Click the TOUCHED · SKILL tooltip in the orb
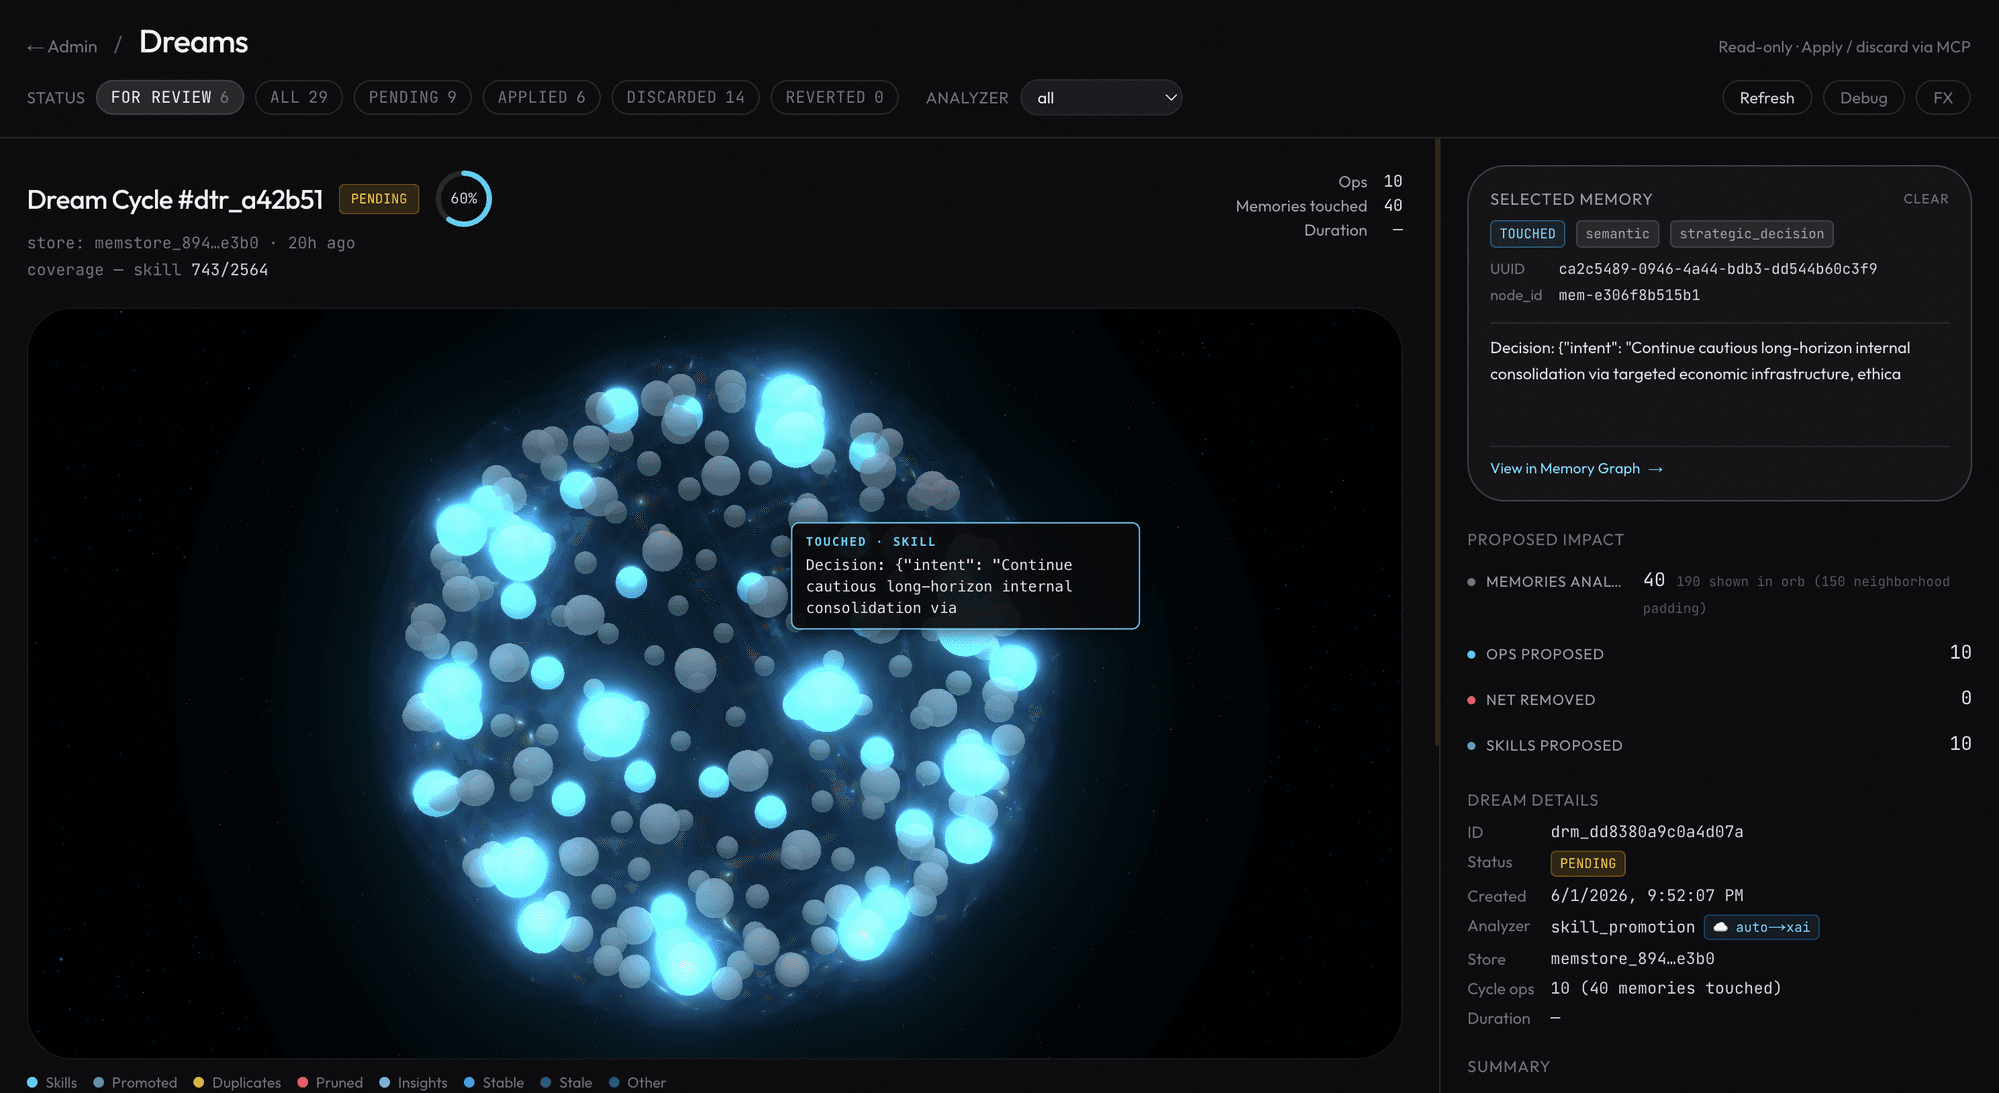The height and width of the screenshot is (1093, 1999). tap(965, 576)
